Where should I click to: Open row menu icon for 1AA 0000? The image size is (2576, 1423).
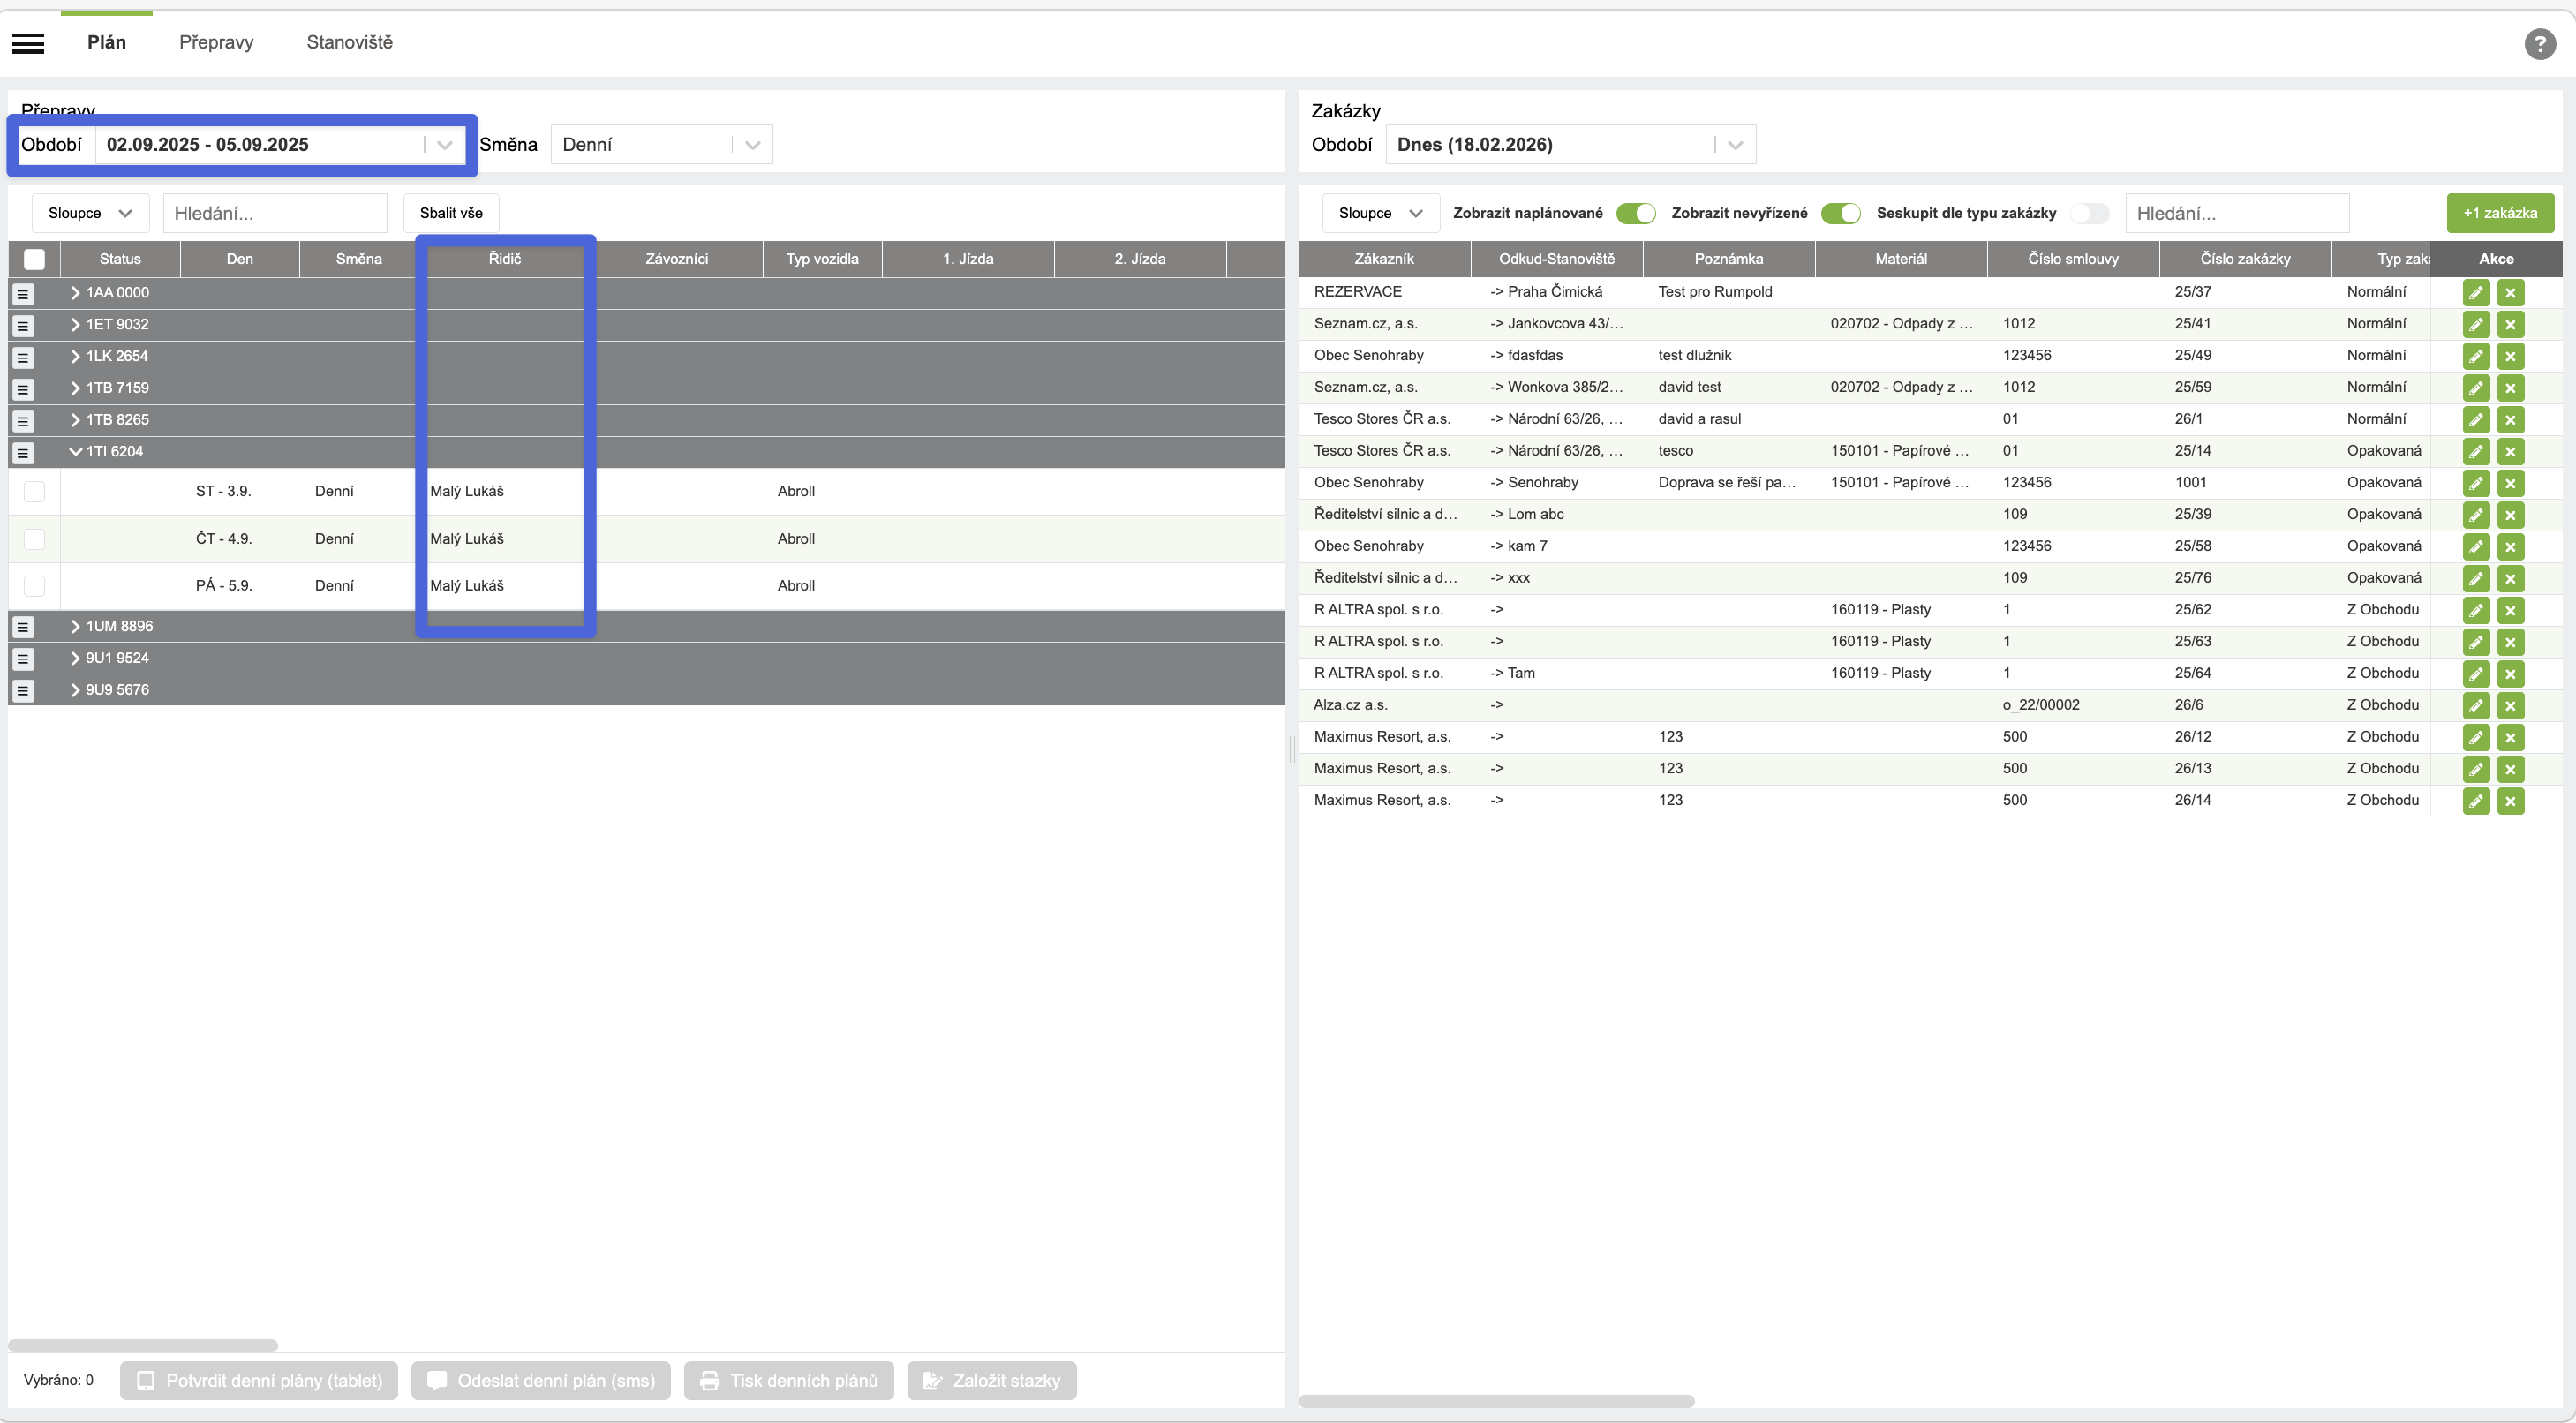(x=23, y=294)
